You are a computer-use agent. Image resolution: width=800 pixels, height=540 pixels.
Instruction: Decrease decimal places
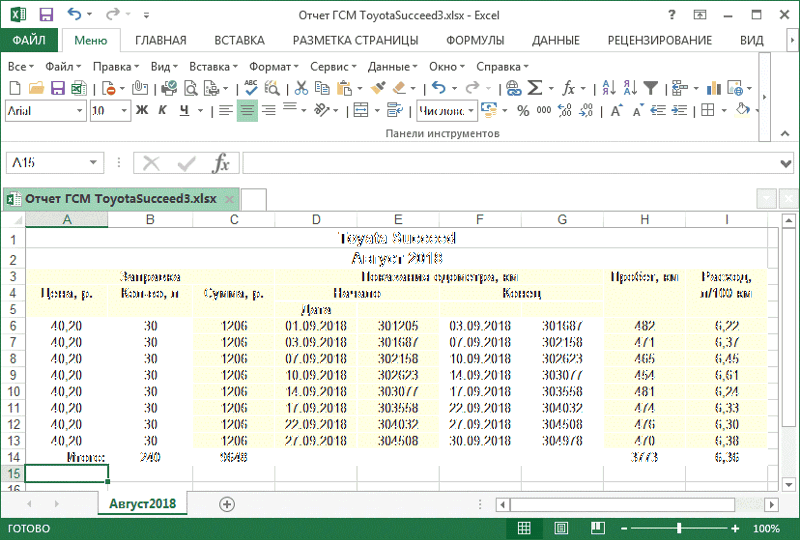[x=586, y=110]
